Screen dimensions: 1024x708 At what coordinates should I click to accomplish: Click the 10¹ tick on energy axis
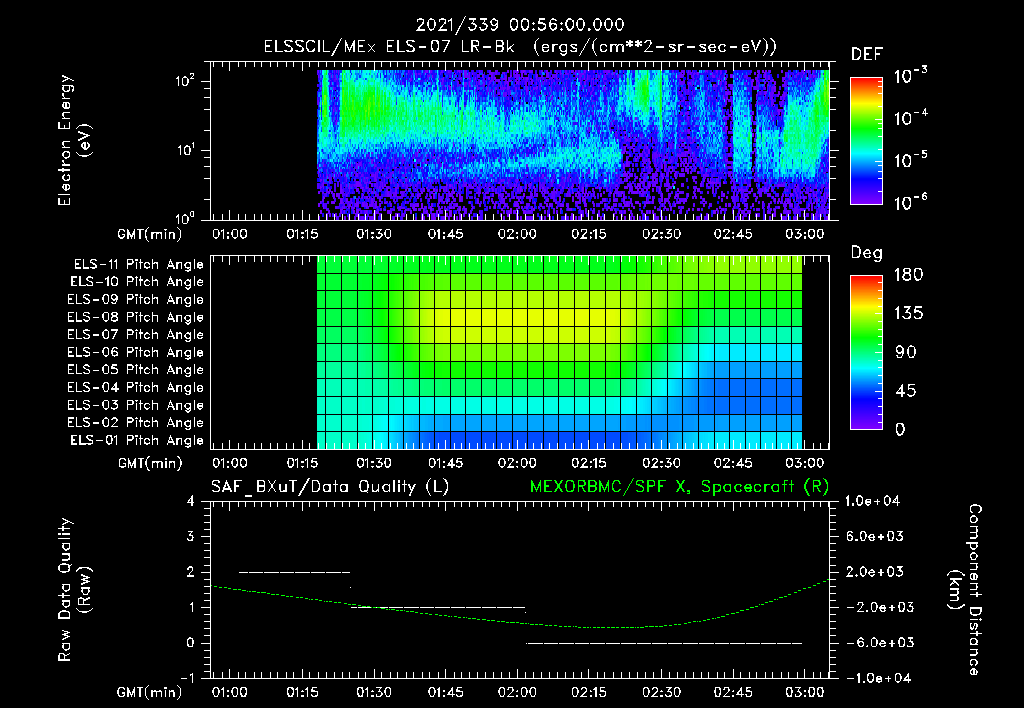(185, 150)
